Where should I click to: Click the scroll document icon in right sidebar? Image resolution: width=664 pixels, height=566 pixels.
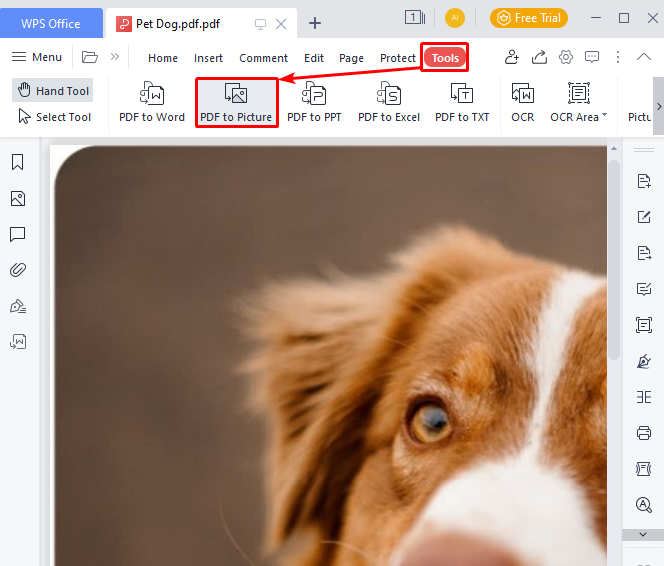644,469
